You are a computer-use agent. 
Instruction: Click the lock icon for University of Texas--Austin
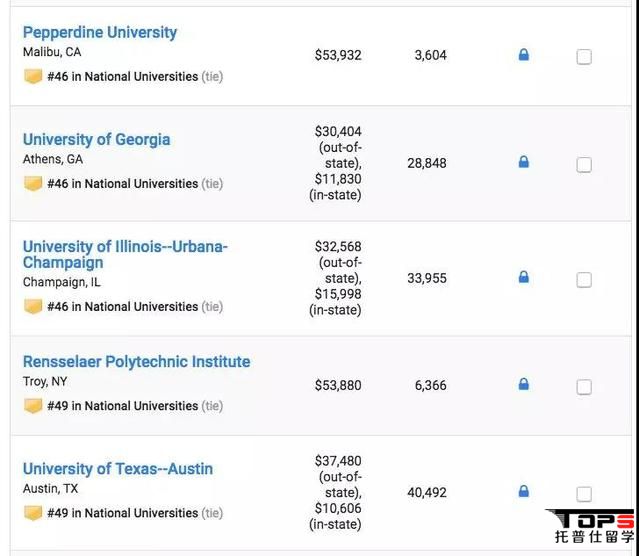[524, 491]
